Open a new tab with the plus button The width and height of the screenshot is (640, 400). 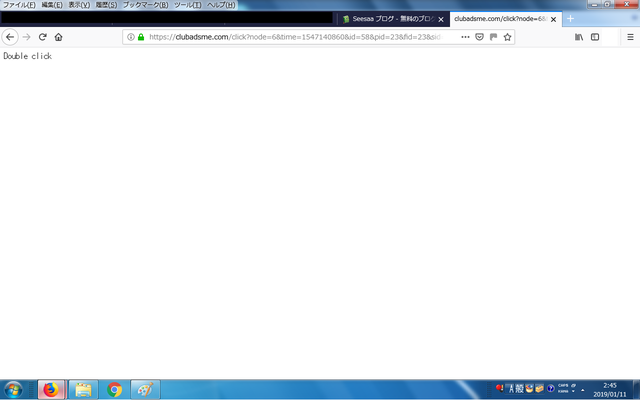point(570,19)
